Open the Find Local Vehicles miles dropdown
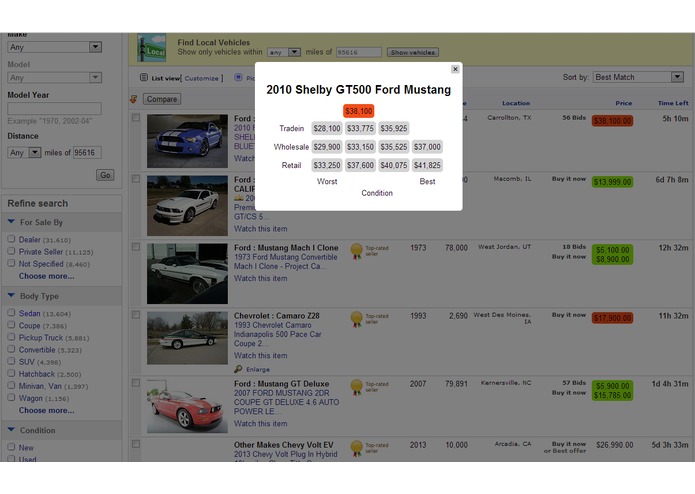This screenshot has width=695, height=494. coord(284,52)
